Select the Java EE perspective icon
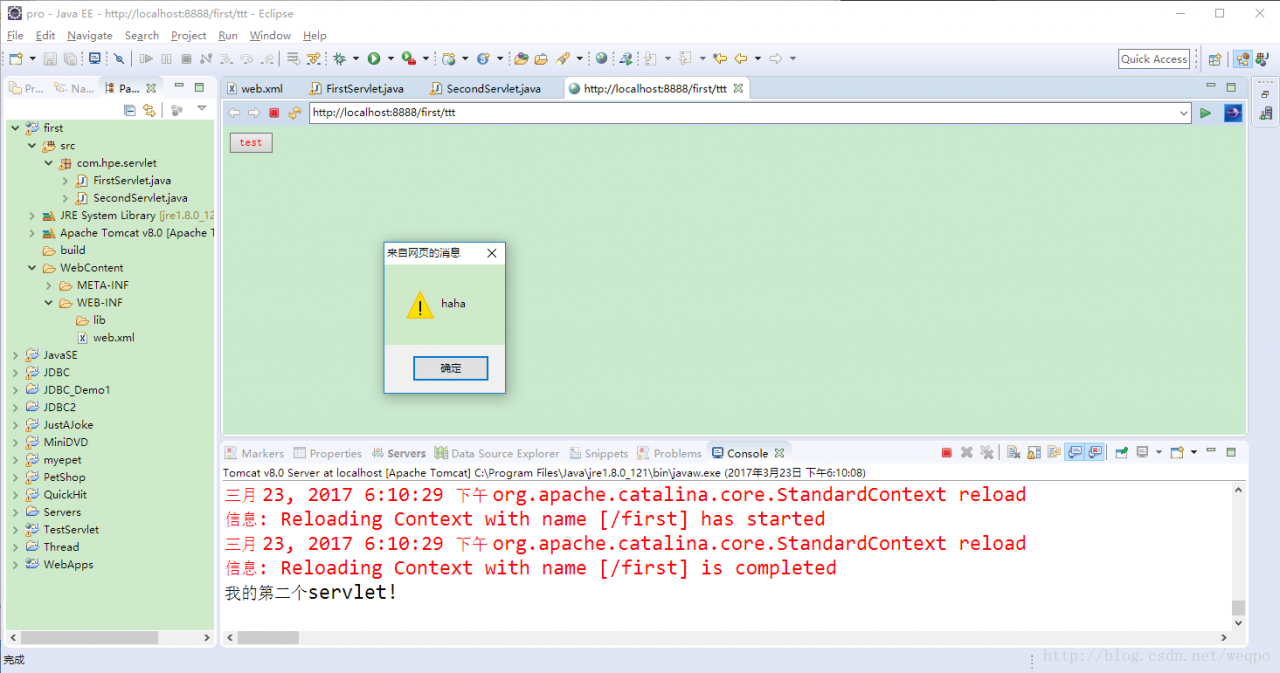This screenshot has width=1280, height=673. [1242, 59]
